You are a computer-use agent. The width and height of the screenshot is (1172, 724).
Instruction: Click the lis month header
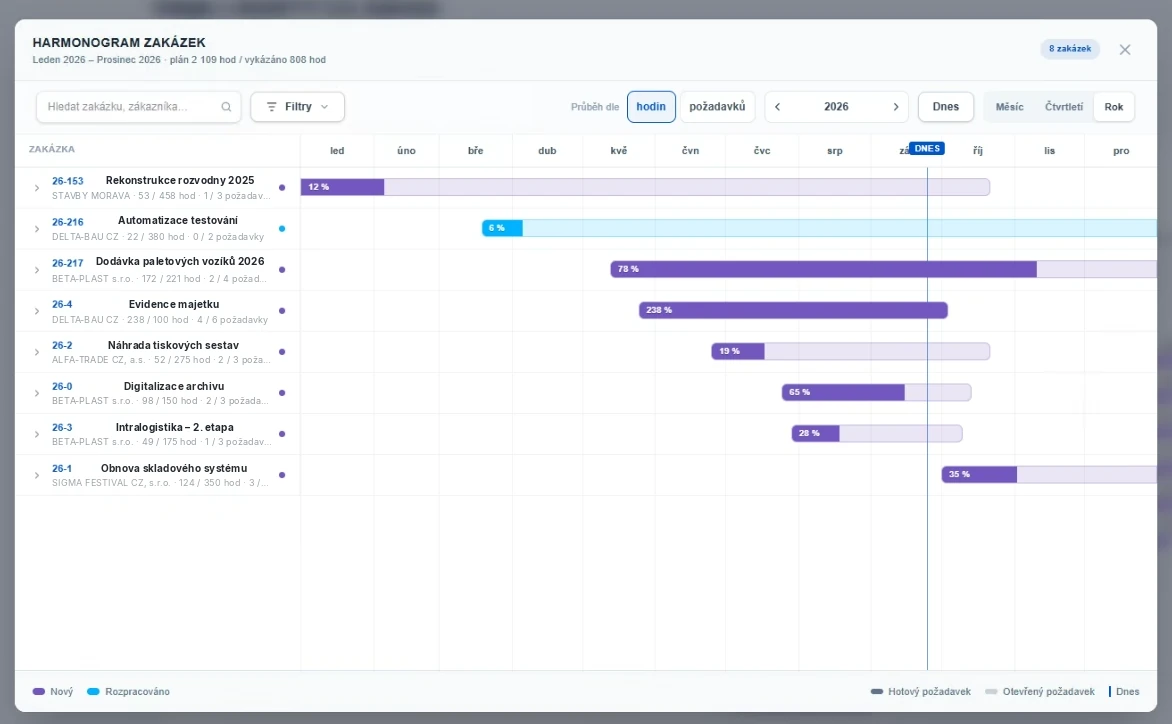[1049, 151]
